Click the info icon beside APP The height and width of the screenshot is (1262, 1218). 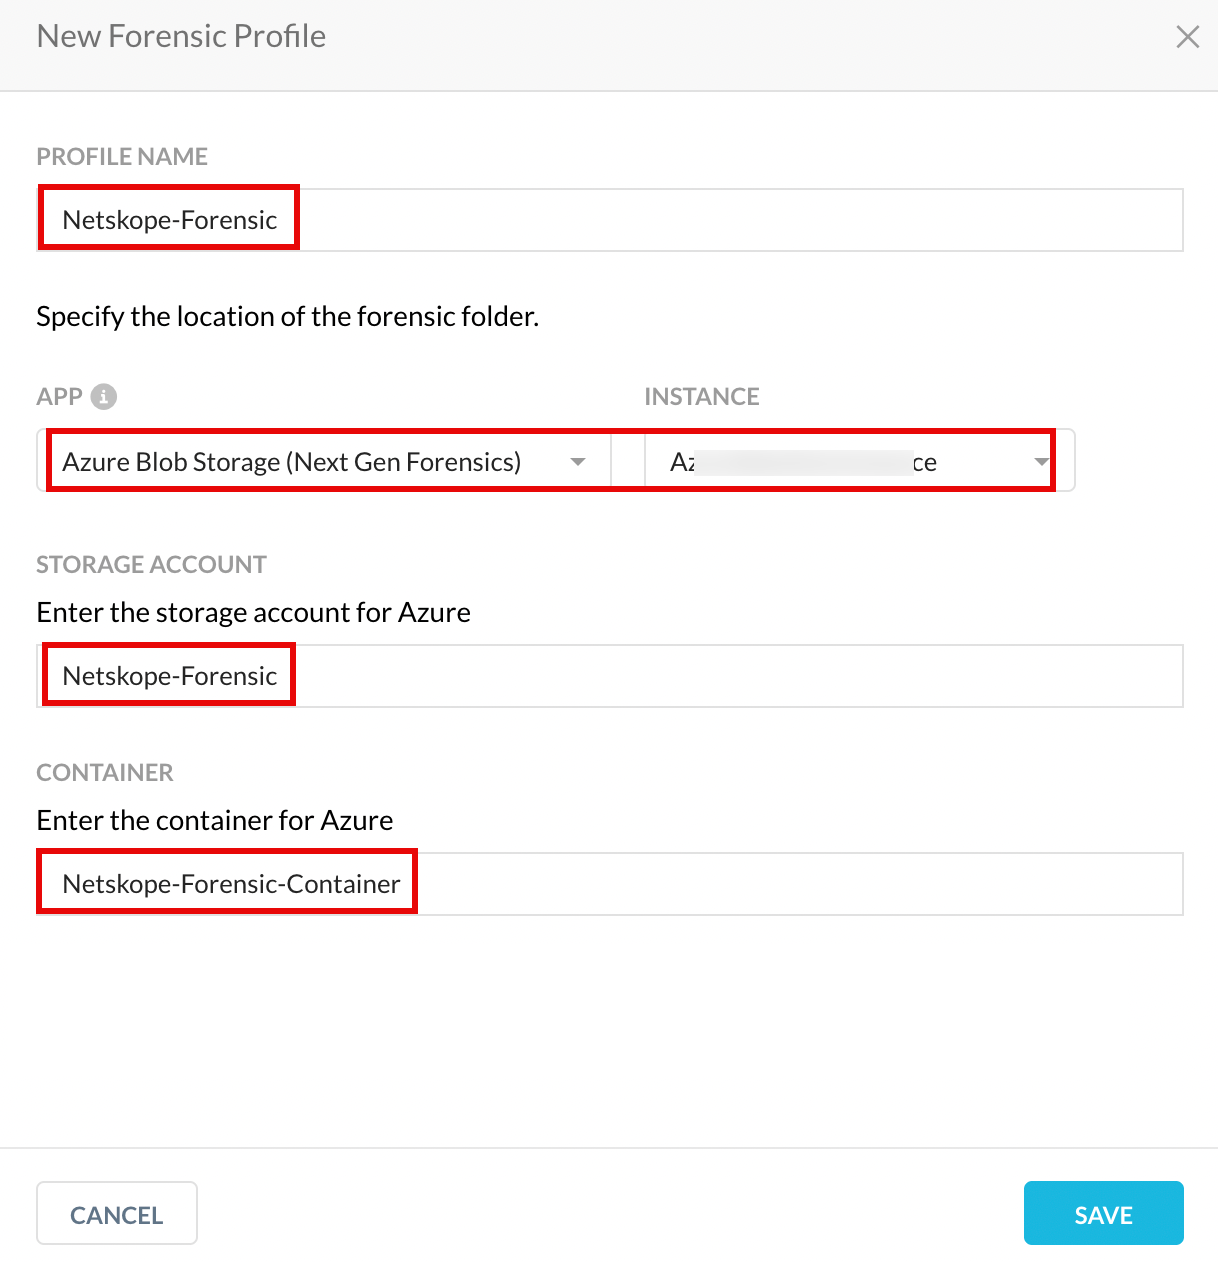pyautogui.click(x=104, y=397)
